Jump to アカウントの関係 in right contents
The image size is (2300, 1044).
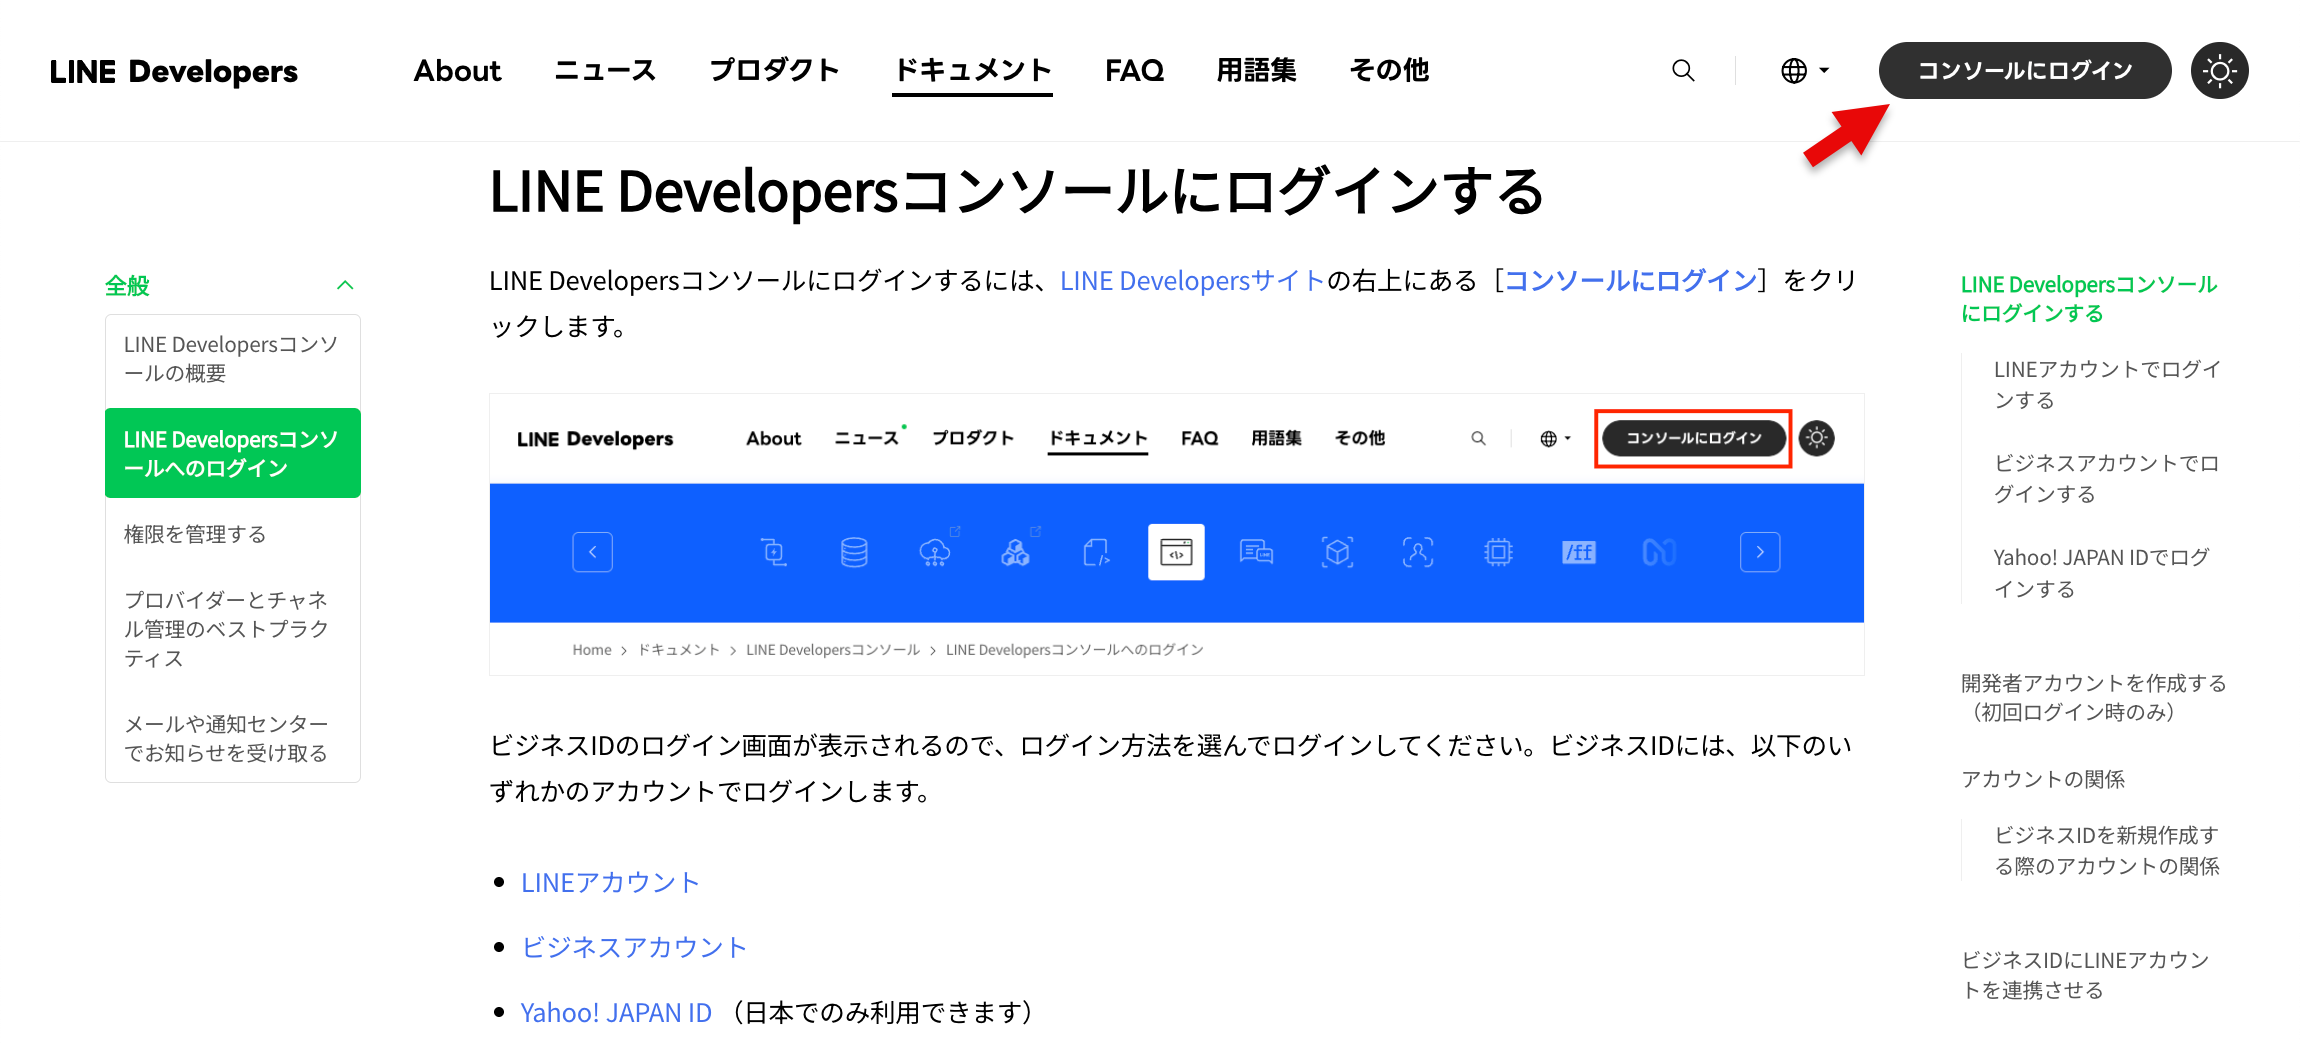2042,779
